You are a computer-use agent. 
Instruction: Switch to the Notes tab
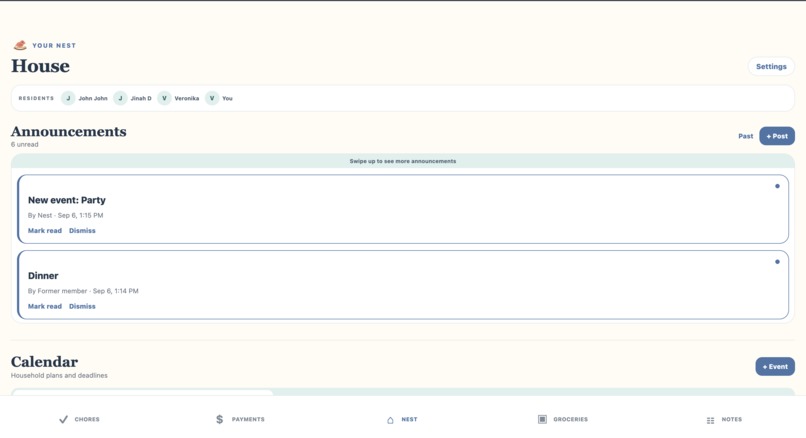(x=724, y=419)
